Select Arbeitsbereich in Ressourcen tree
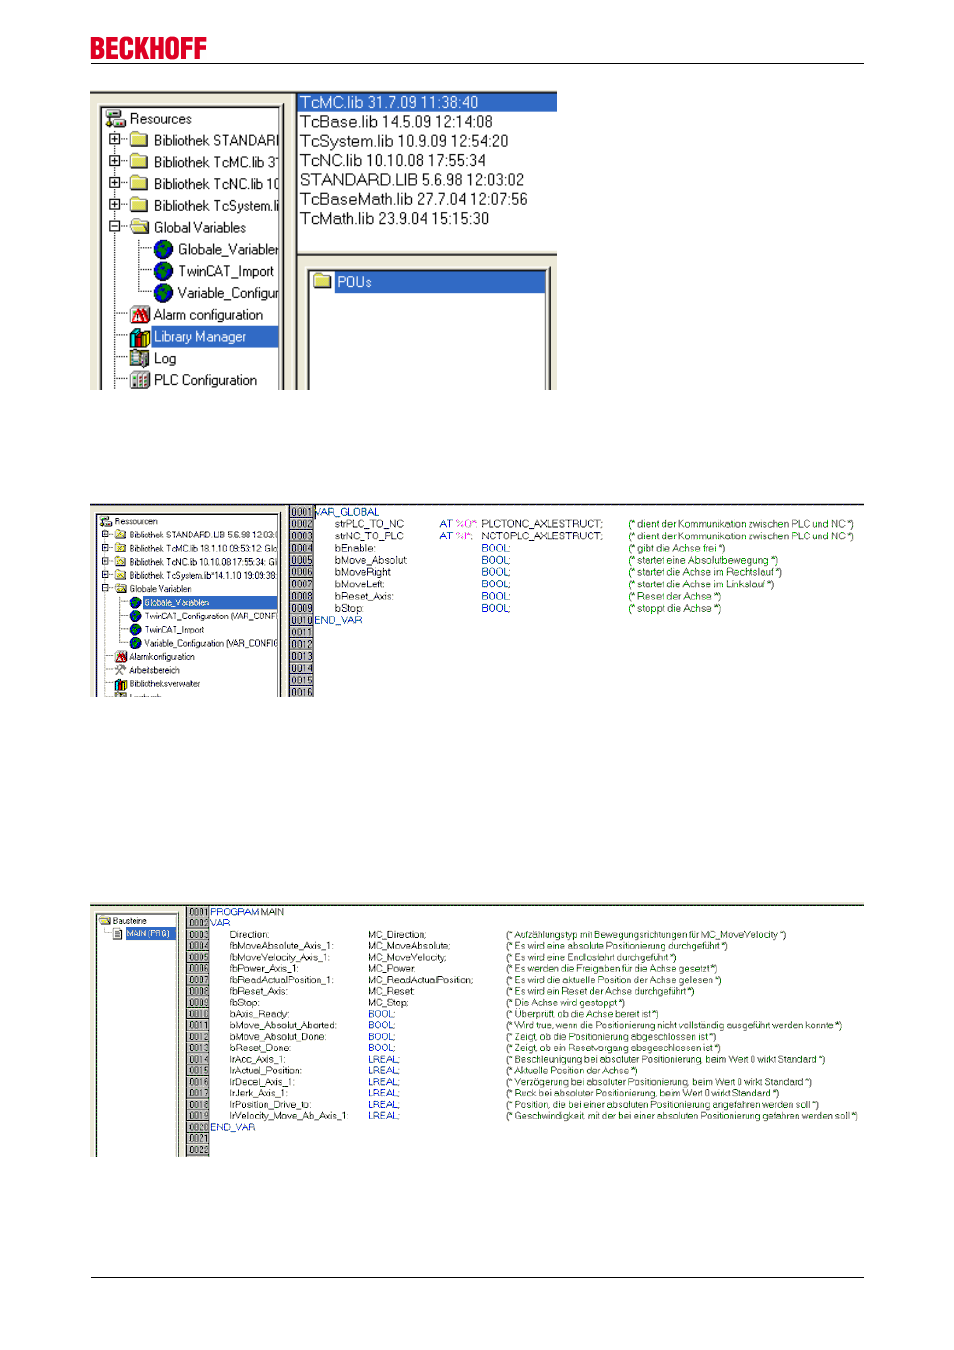Screen dimensions: 954x1350 (154, 670)
